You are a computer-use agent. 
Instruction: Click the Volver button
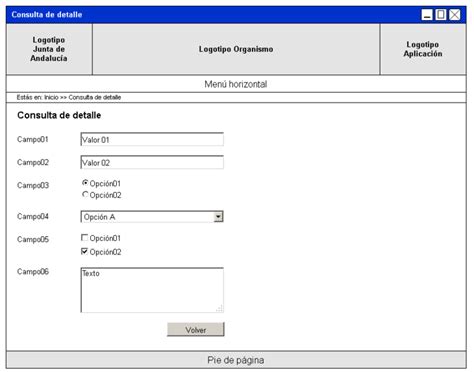(x=196, y=330)
